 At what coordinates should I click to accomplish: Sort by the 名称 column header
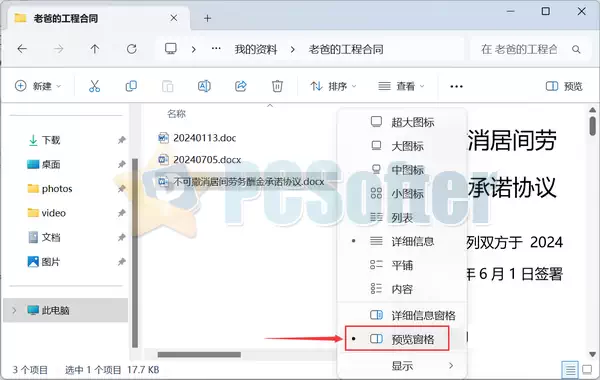click(176, 114)
